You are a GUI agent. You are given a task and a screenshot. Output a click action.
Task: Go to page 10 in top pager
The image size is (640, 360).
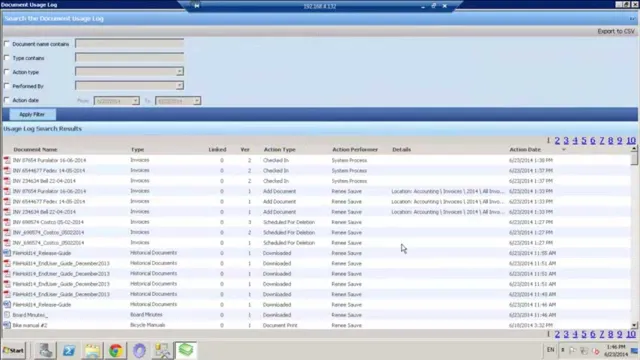pyautogui.click(x=631, y=140)
